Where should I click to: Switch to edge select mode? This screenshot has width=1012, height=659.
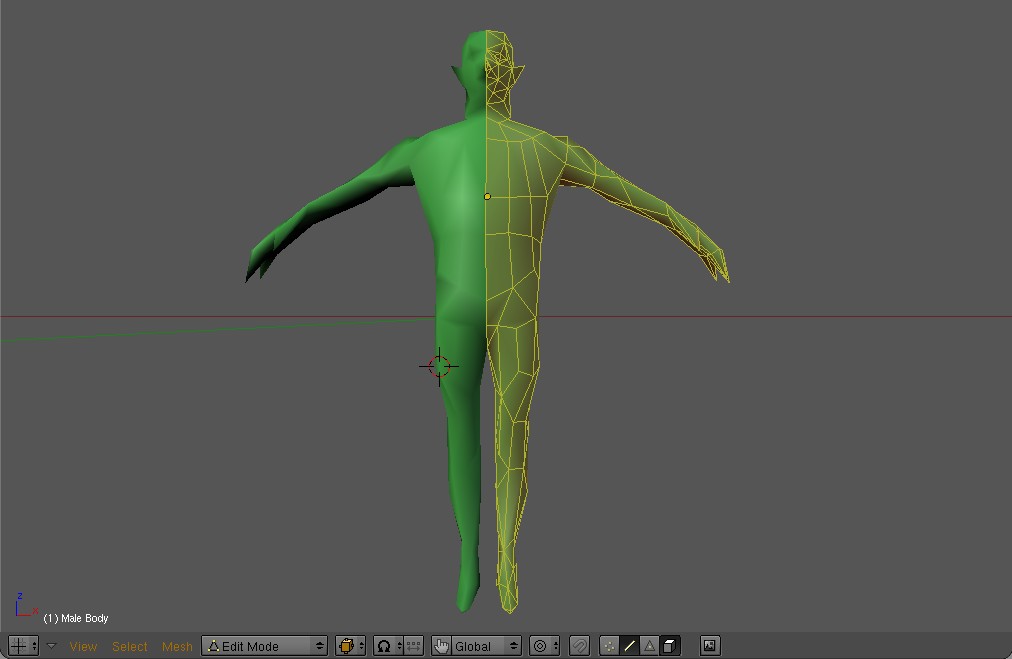[629, 645]
